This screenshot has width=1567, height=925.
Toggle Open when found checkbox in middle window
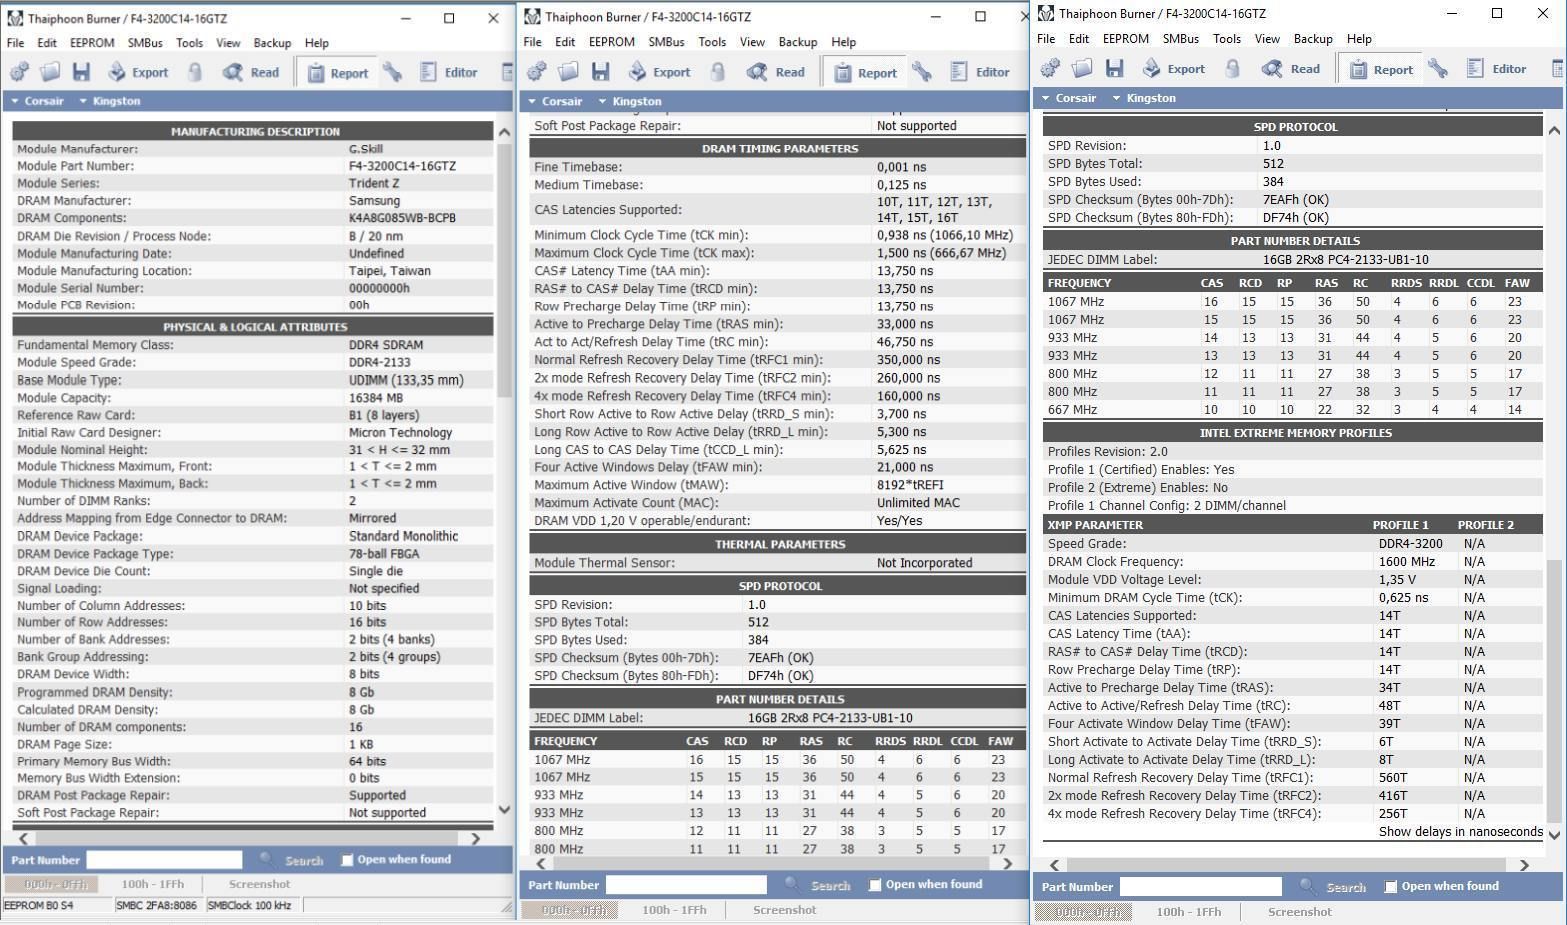tap(875, 885)
